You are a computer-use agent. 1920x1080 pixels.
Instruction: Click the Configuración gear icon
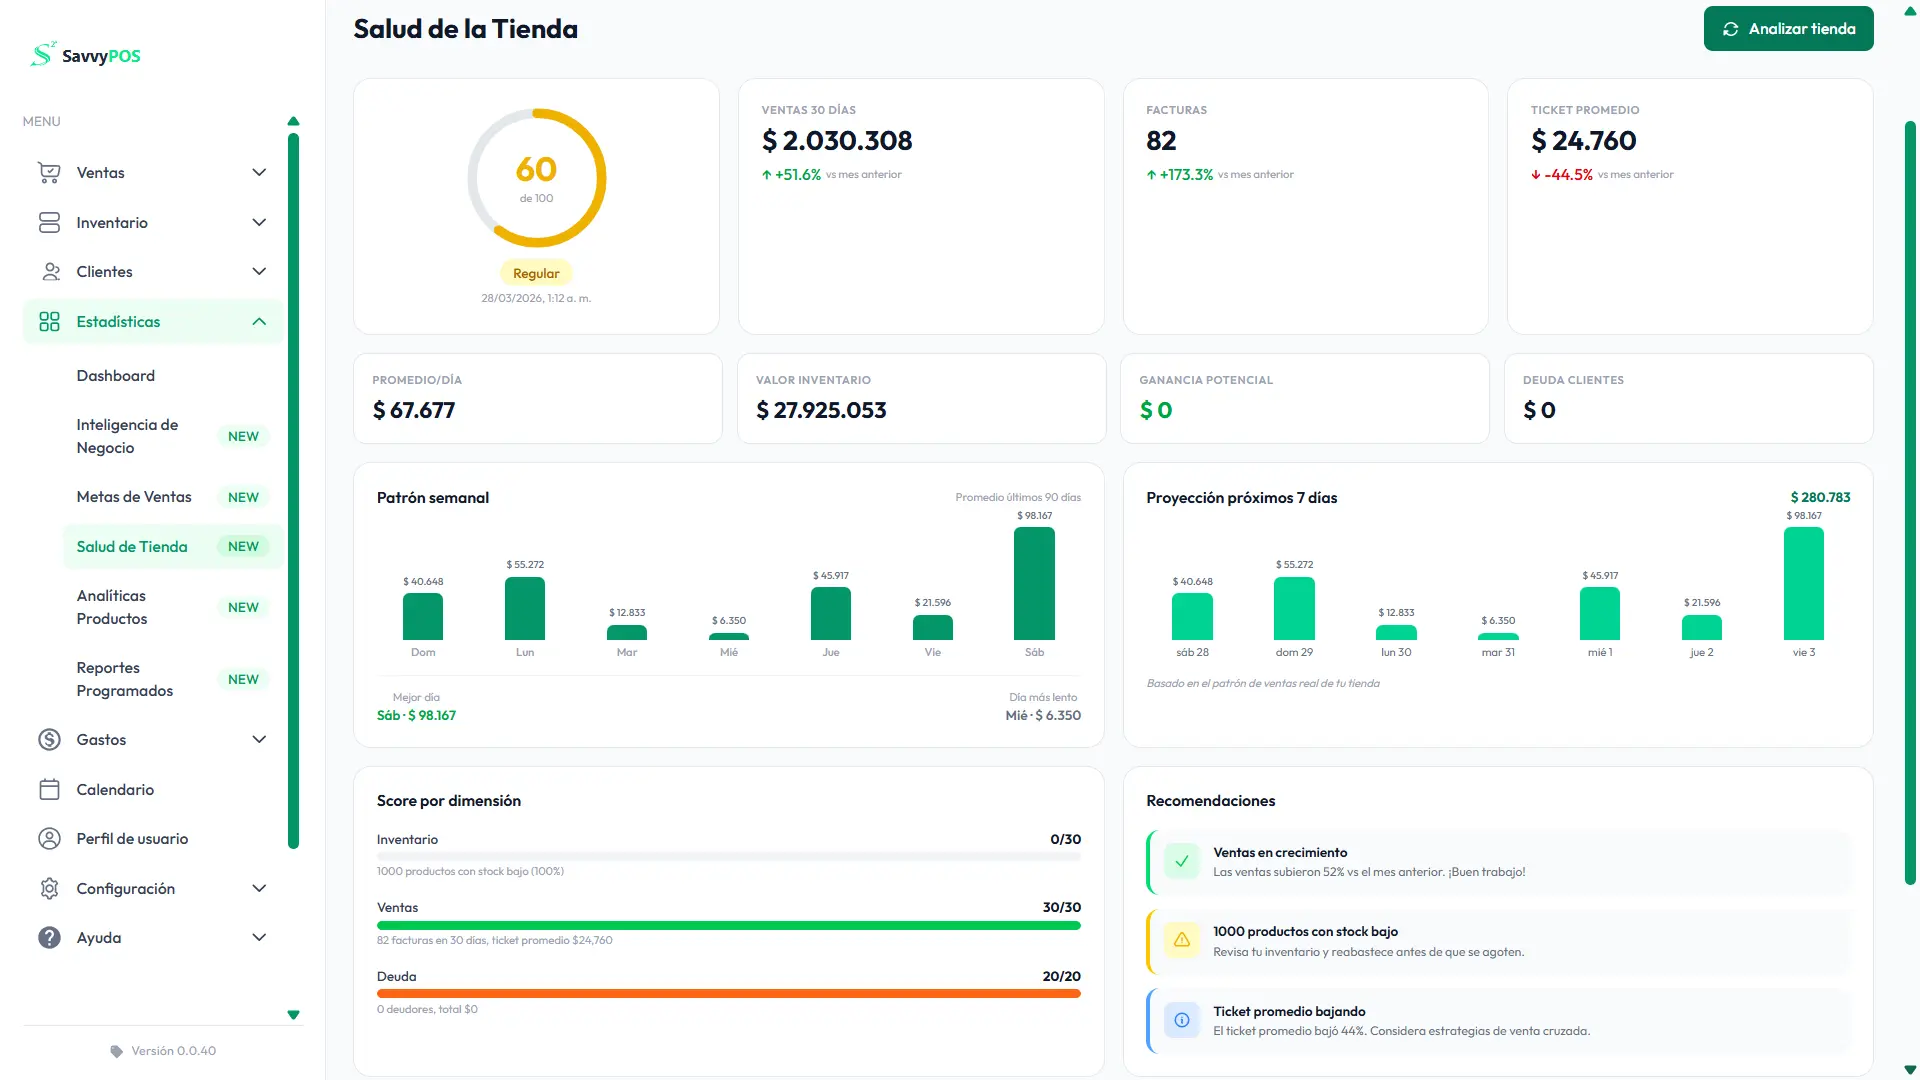[49, 888]
